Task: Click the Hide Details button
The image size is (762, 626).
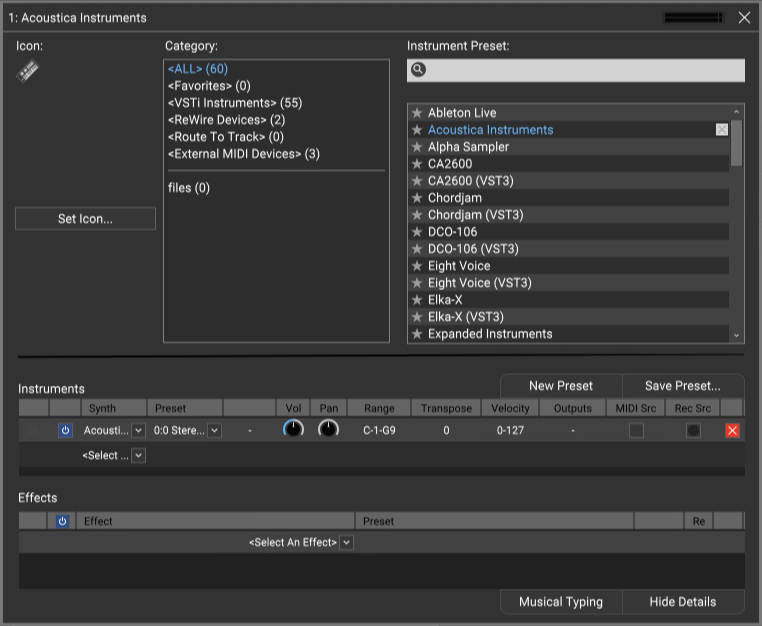Action: point(683,602)
